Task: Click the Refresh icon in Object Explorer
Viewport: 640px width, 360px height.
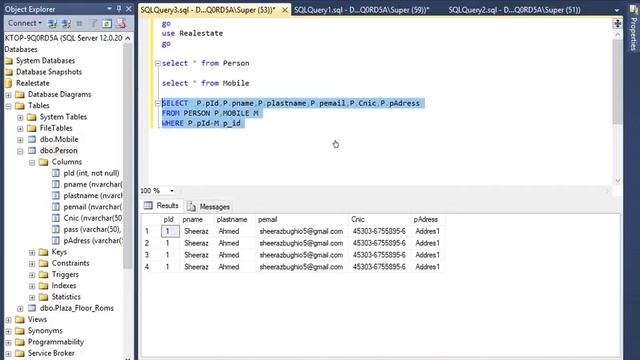Action: point(107,24)
